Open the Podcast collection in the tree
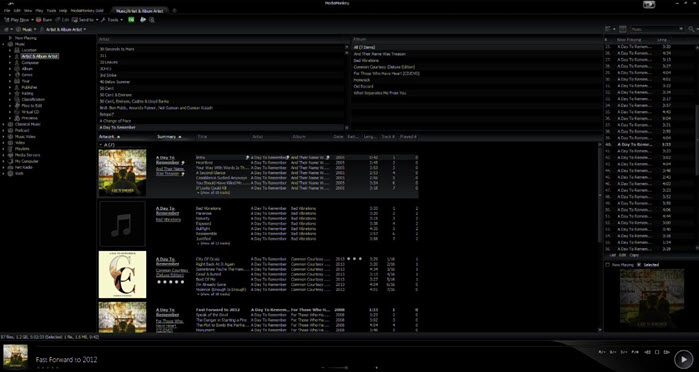Viewport: 699px width, 372px height. click(22, 130)
